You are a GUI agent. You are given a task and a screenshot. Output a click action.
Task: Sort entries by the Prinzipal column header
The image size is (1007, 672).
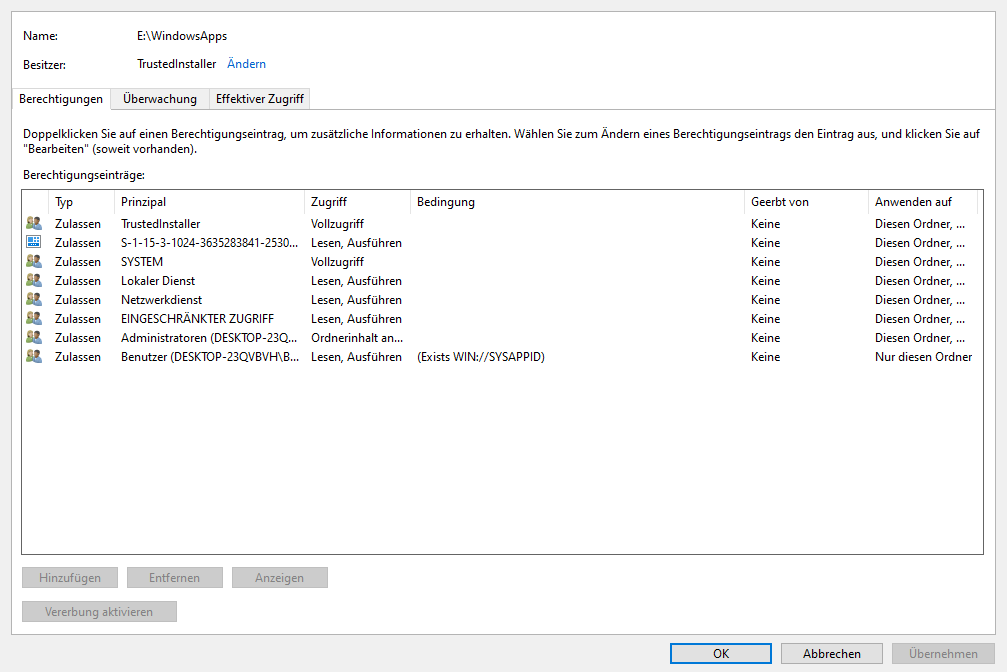tap(143, 201)
